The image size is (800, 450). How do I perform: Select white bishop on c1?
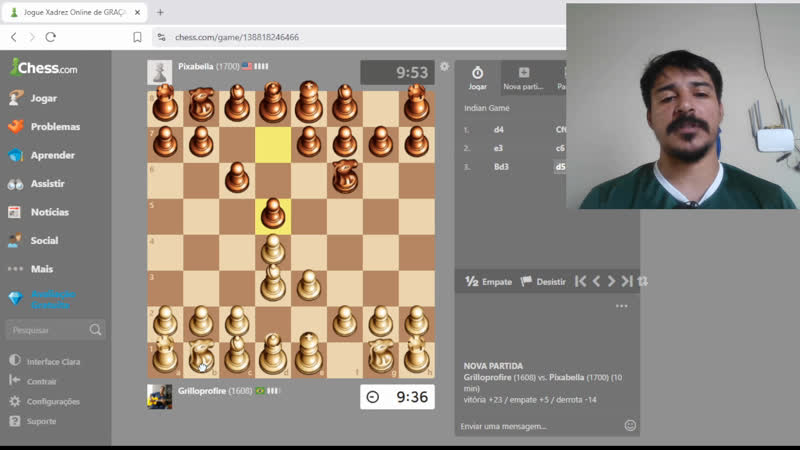(x=237, y=360)
